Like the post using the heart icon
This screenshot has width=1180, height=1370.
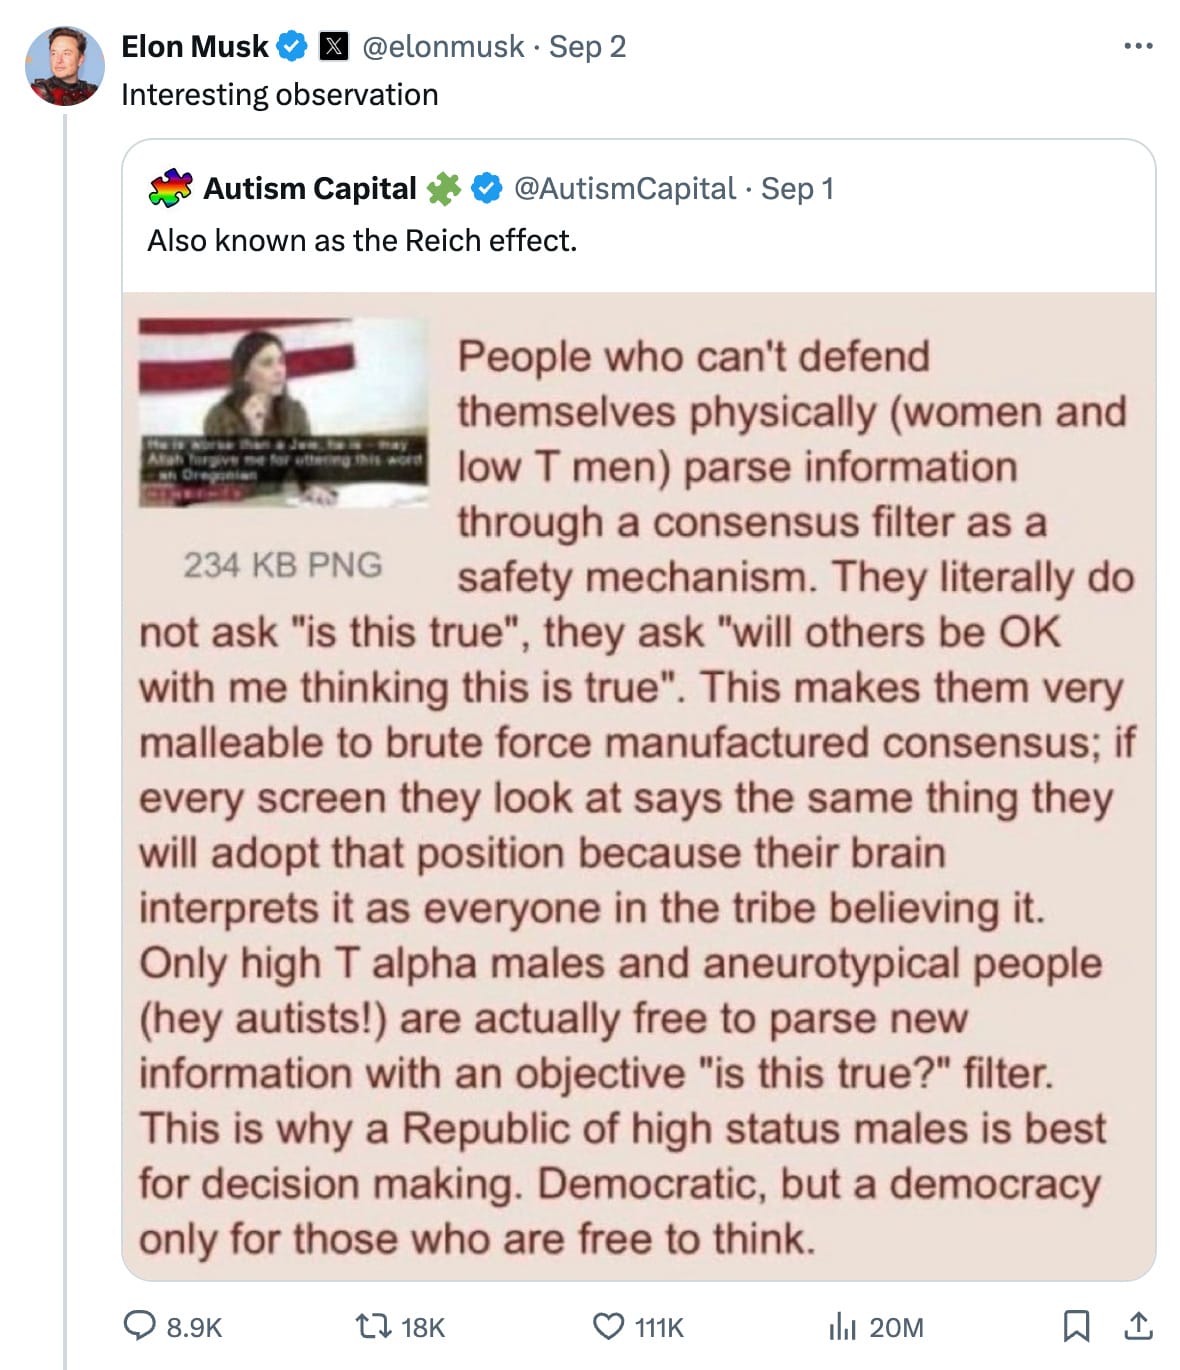[608, 1326]
